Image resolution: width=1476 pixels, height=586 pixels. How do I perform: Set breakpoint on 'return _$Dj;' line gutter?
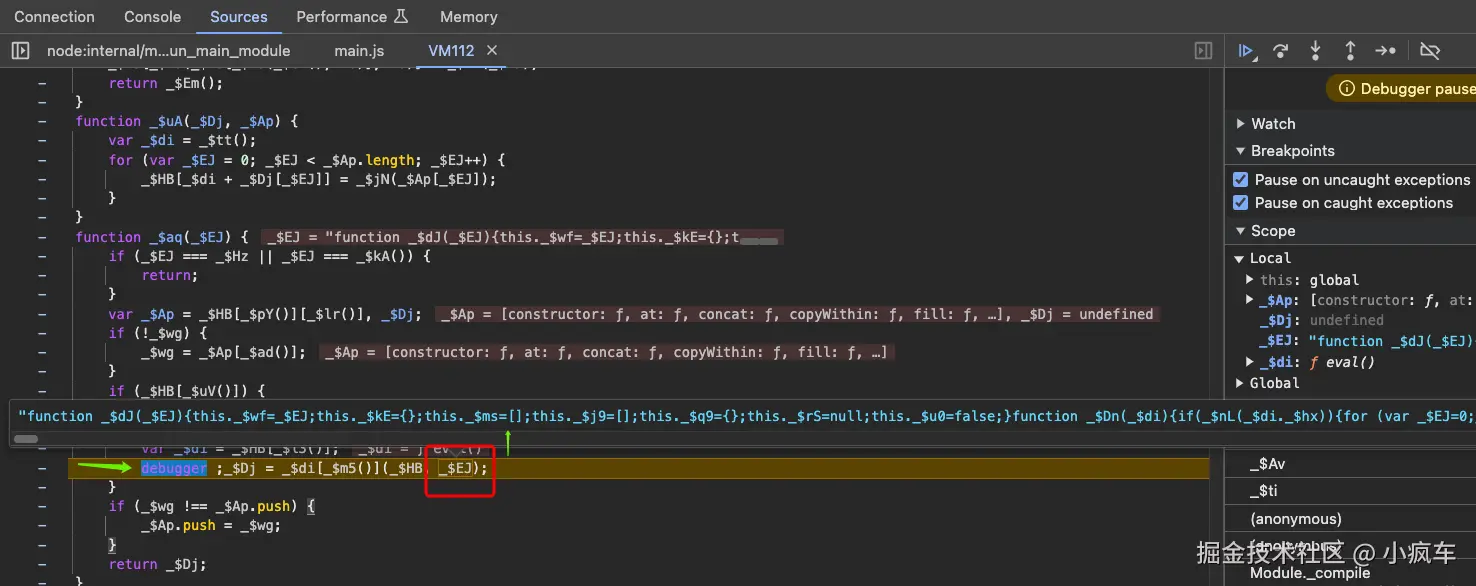click(x=42, y=564)
